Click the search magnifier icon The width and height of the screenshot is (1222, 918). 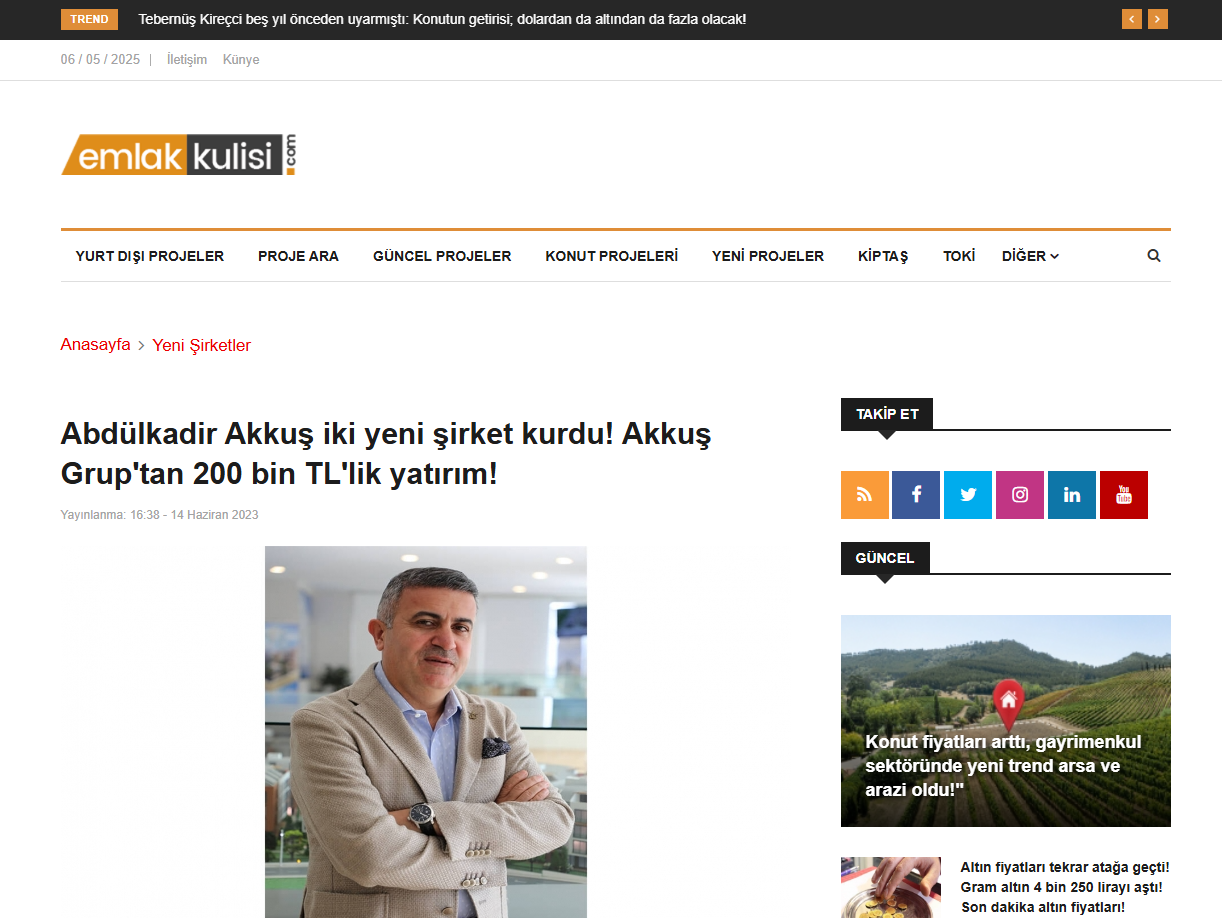[1154, 256]
